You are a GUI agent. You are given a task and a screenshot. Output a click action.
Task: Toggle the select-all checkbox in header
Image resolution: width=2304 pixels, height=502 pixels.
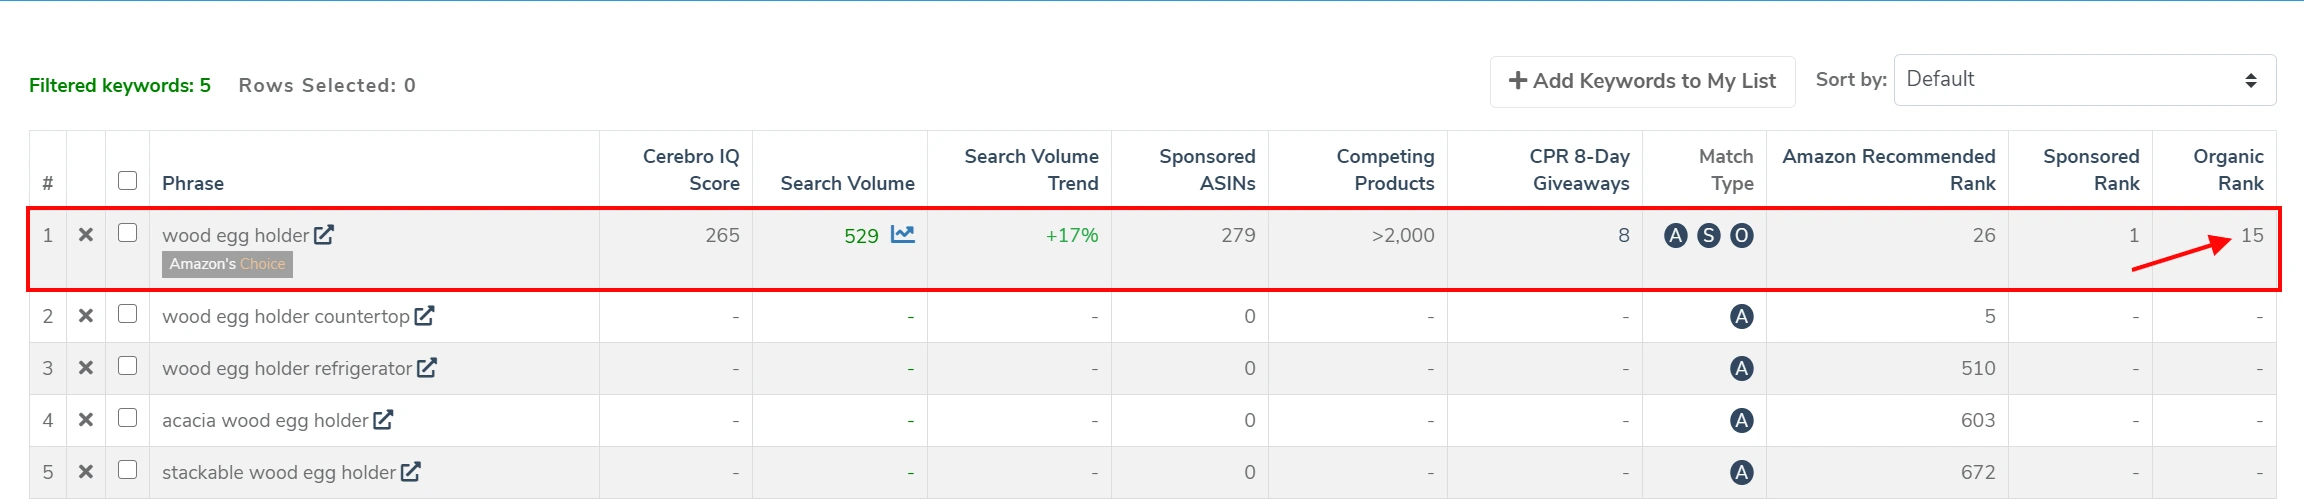(x=127, y=181)
